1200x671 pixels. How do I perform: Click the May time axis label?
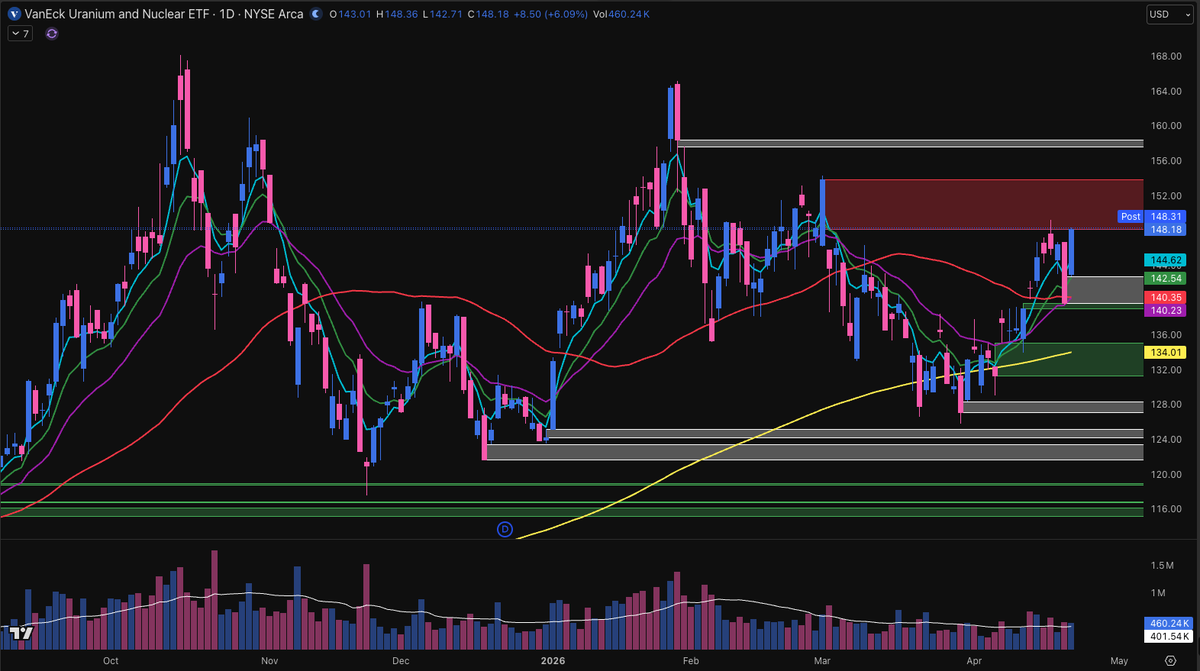click(x=1118, y=661)
